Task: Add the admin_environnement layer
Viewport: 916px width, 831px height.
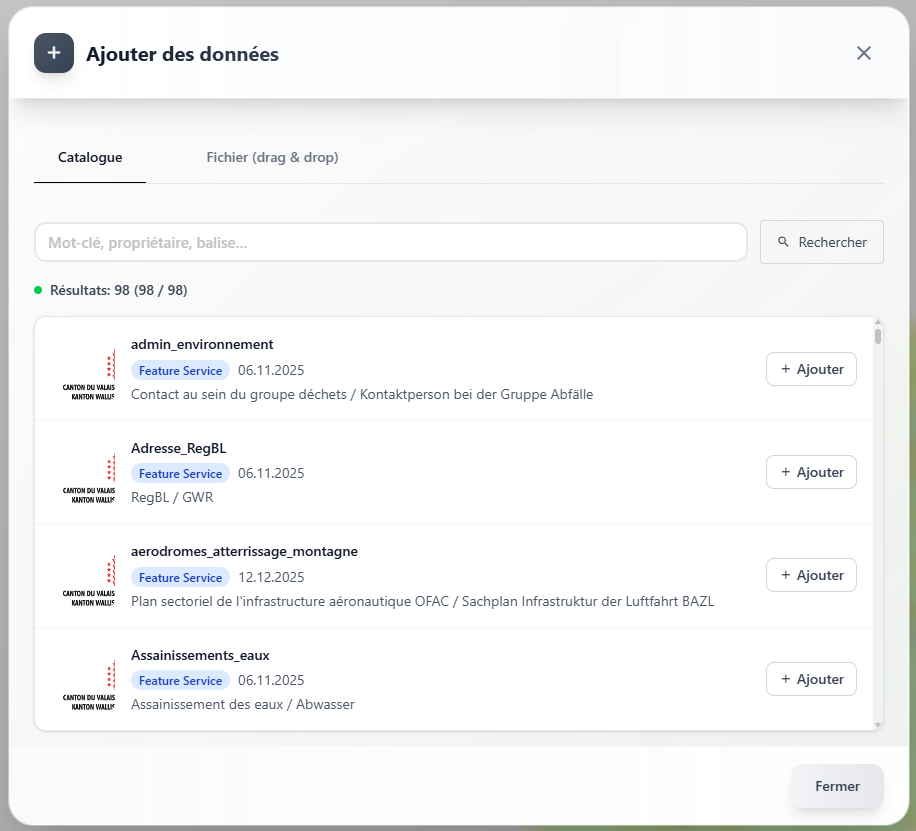Action: pyautogui.click(x=811, y=369)
